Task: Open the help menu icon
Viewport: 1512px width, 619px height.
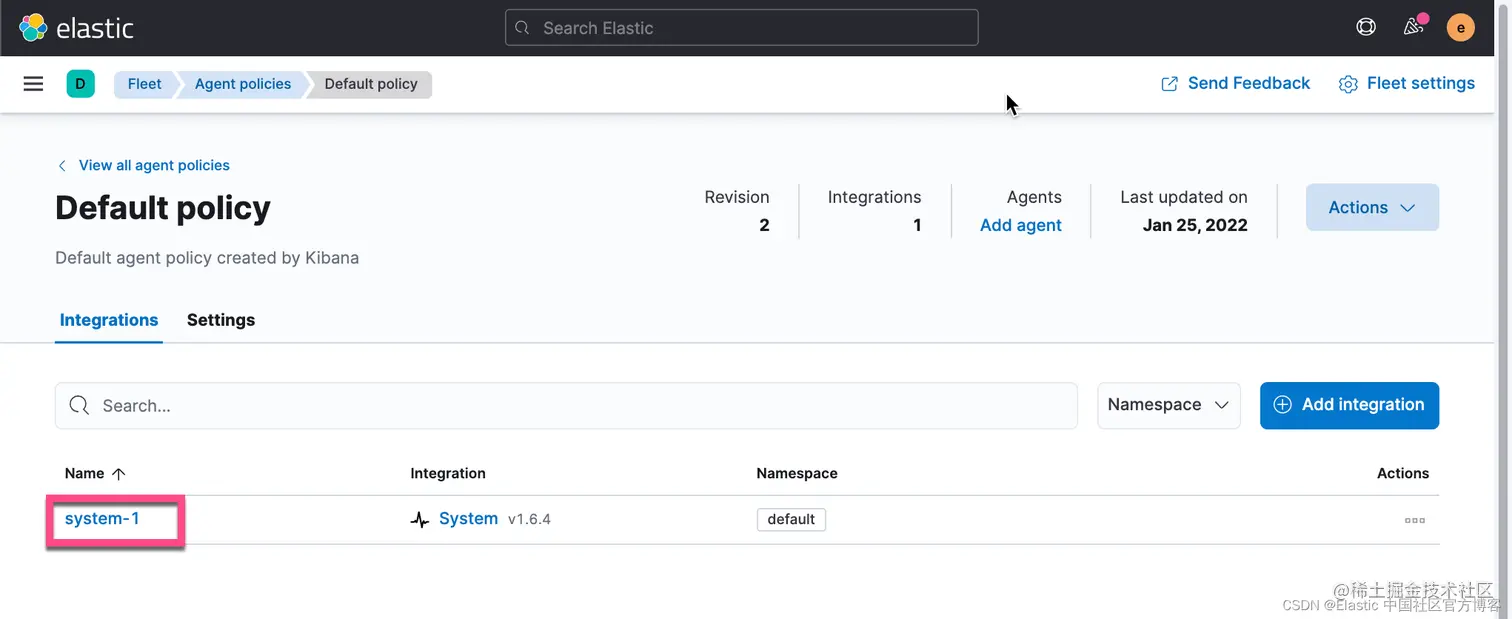Action: [x=1365, y=28]
